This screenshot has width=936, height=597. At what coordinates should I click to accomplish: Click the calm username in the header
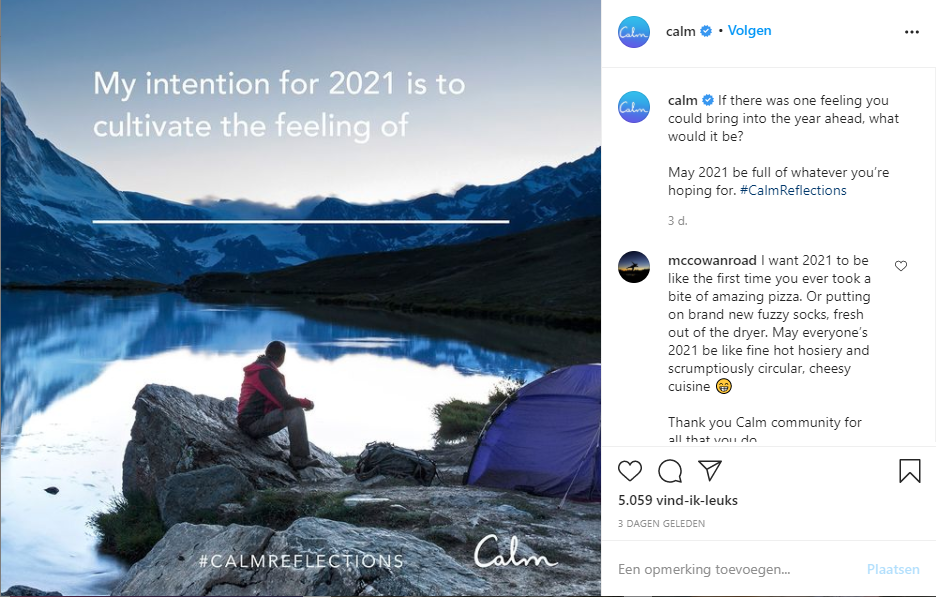(681, 31)
